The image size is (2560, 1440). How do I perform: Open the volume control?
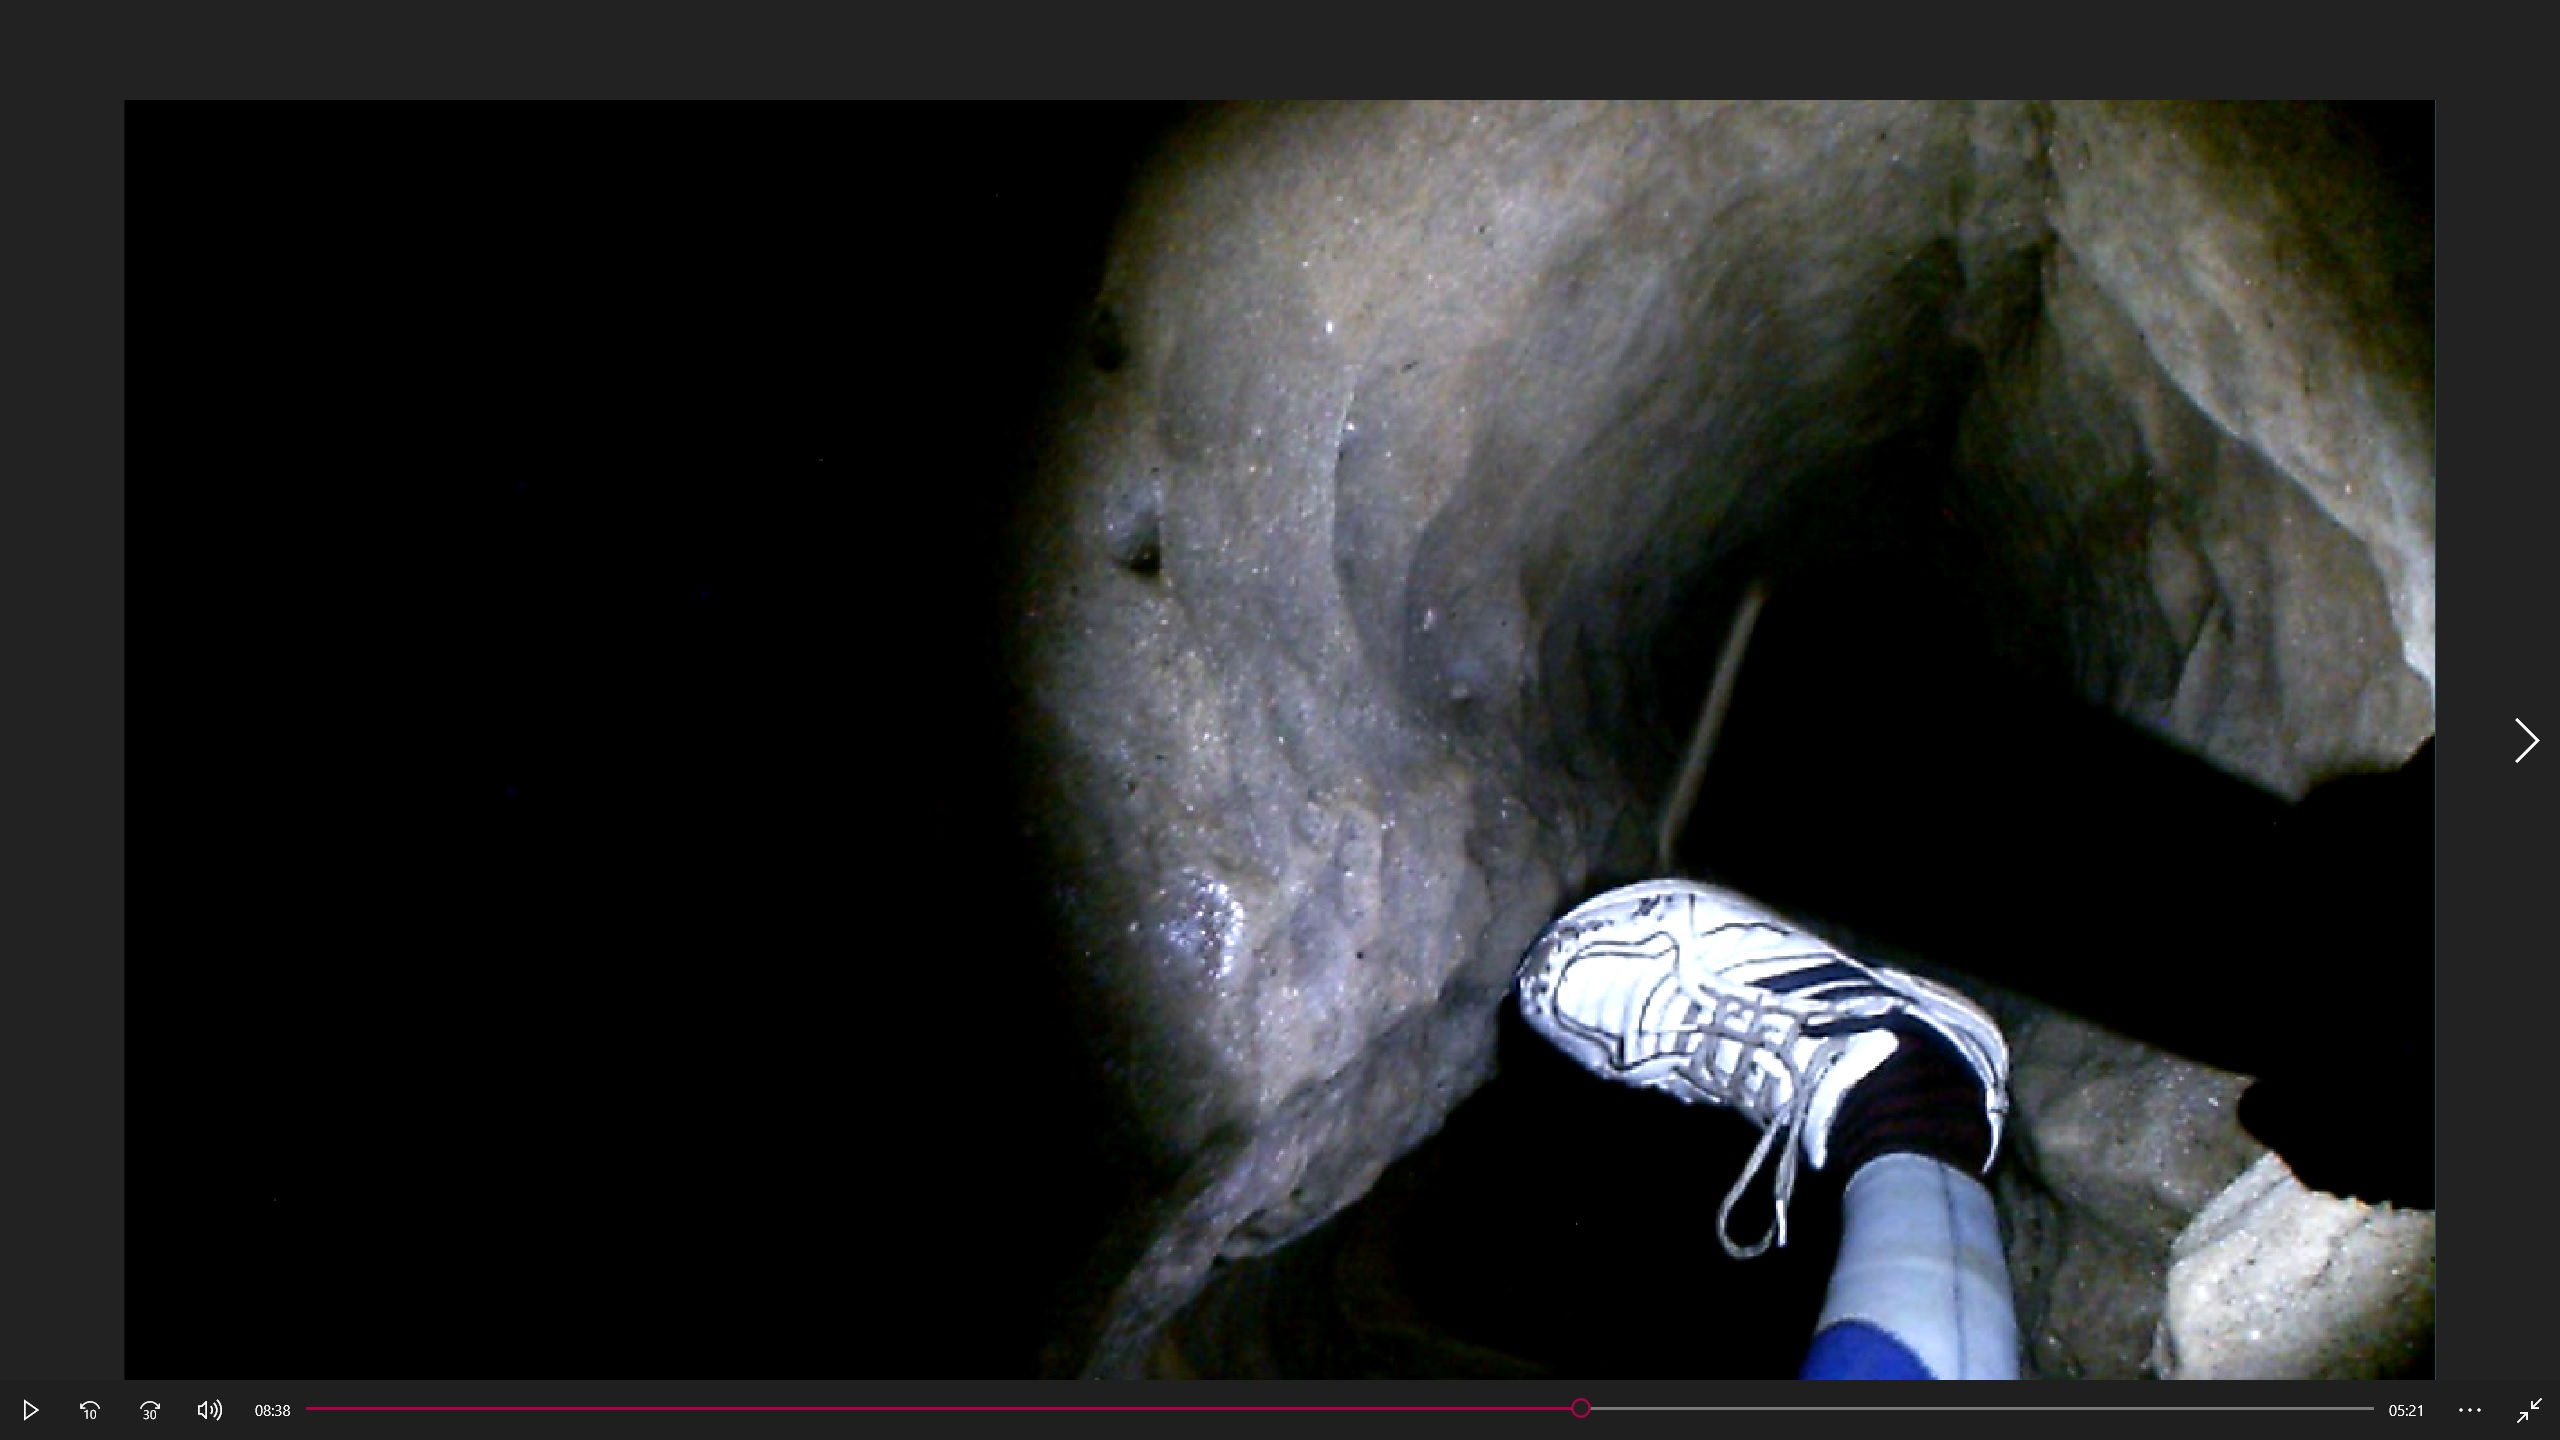point(210,1410)
